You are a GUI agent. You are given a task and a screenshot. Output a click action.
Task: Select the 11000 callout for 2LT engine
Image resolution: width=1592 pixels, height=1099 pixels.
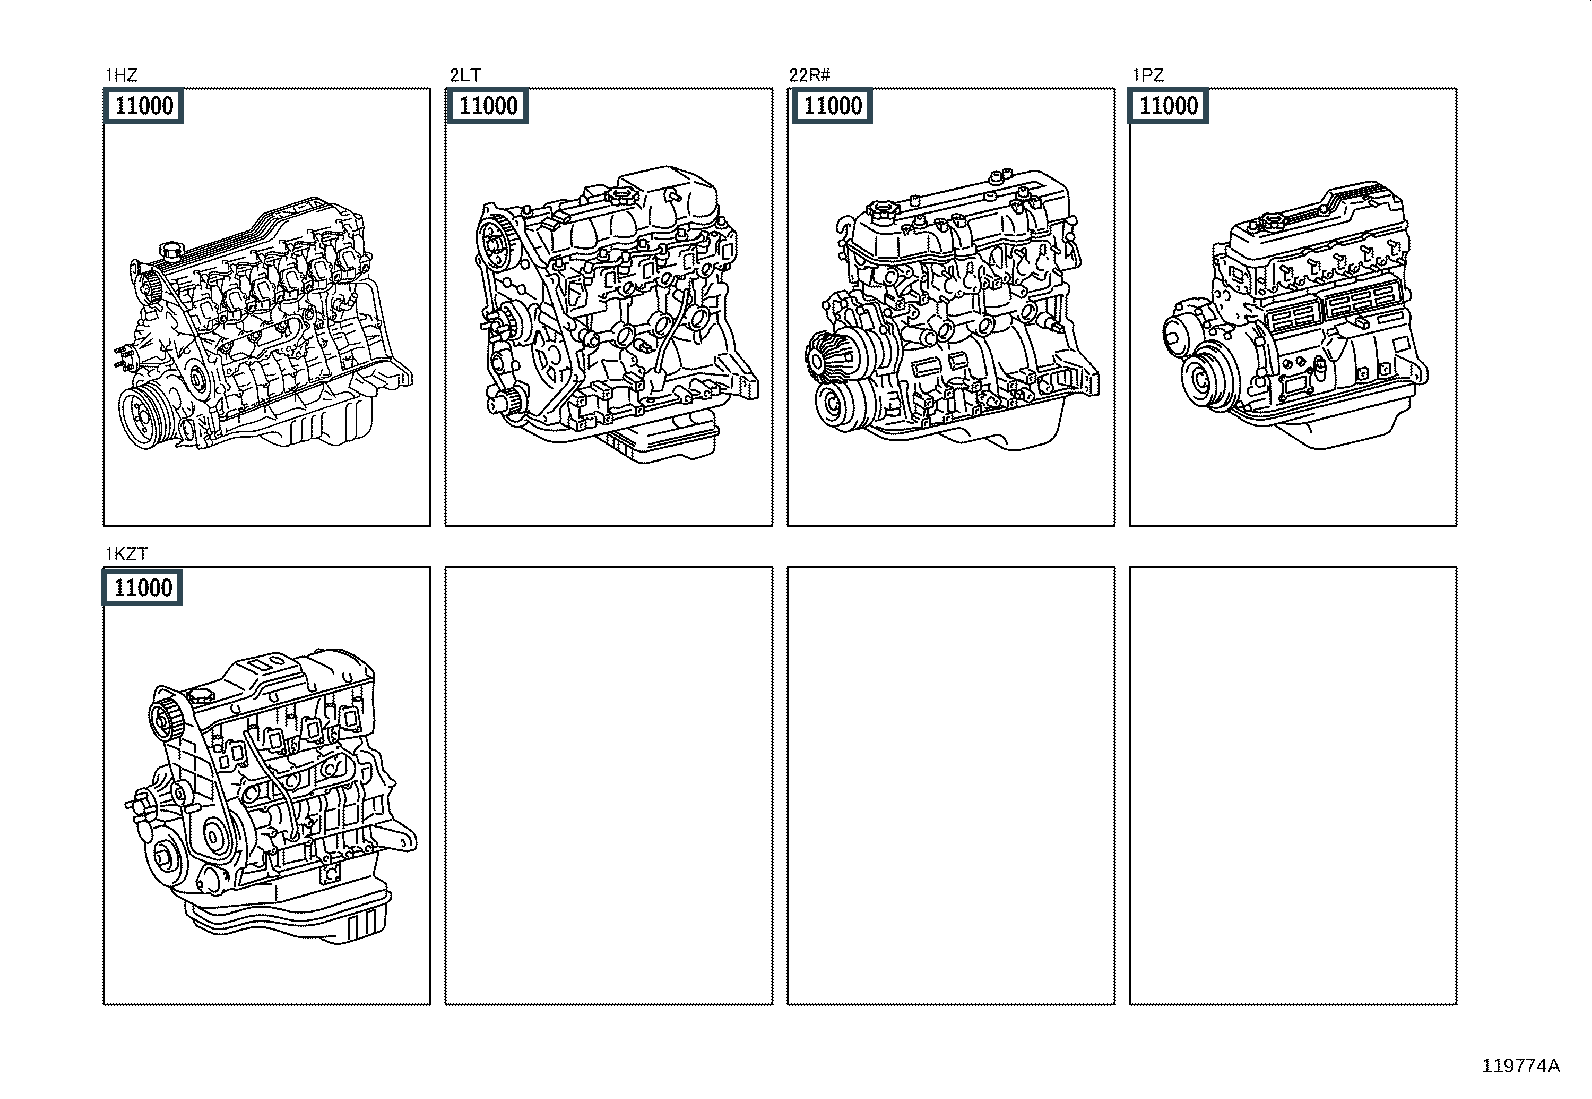(x=487, y=106)
